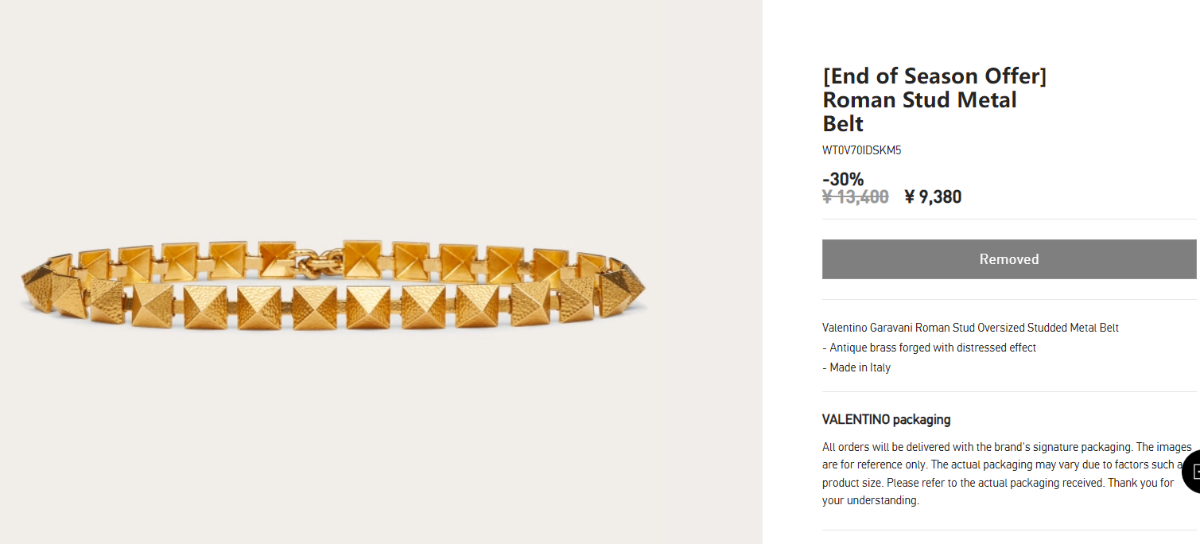The image size is (1200, 544).
Task: Click the sale price ¥9,380
Action: (x=933, y=197)
